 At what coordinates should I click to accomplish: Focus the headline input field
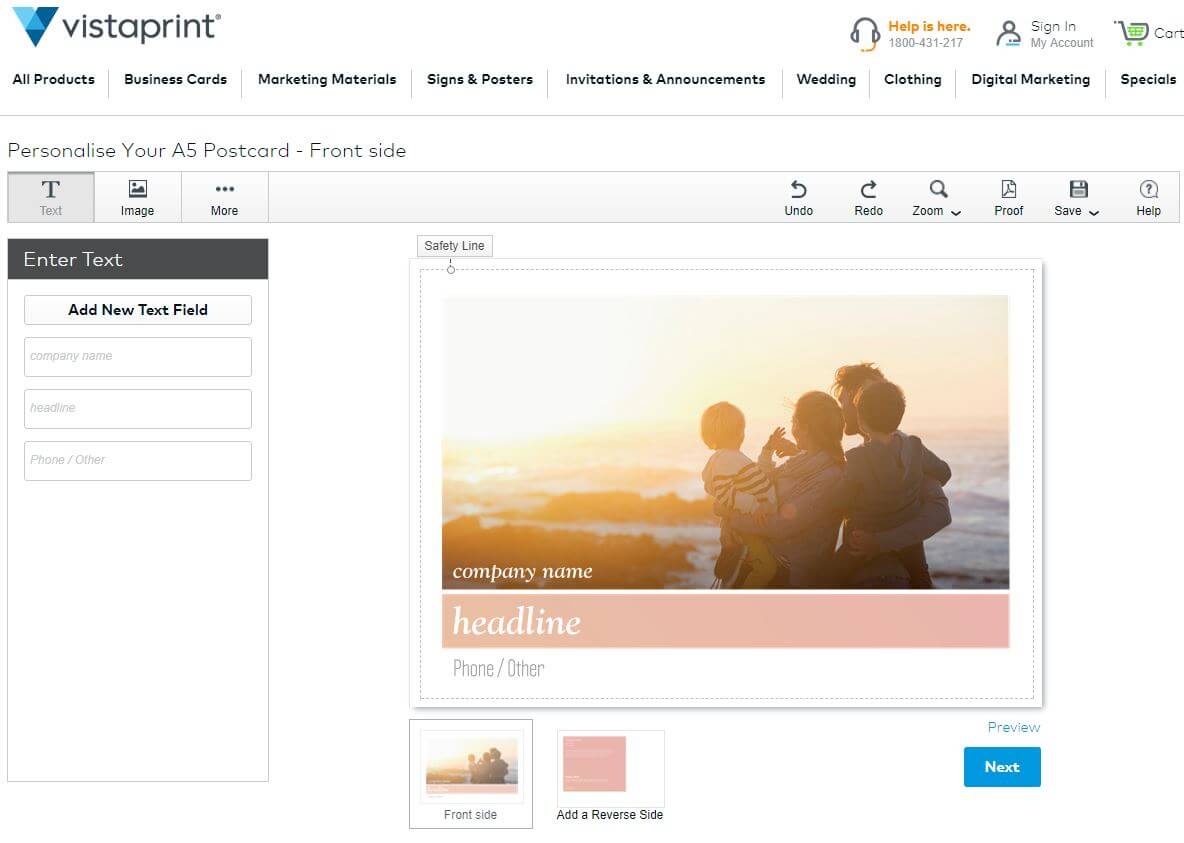tap(137, 409)
